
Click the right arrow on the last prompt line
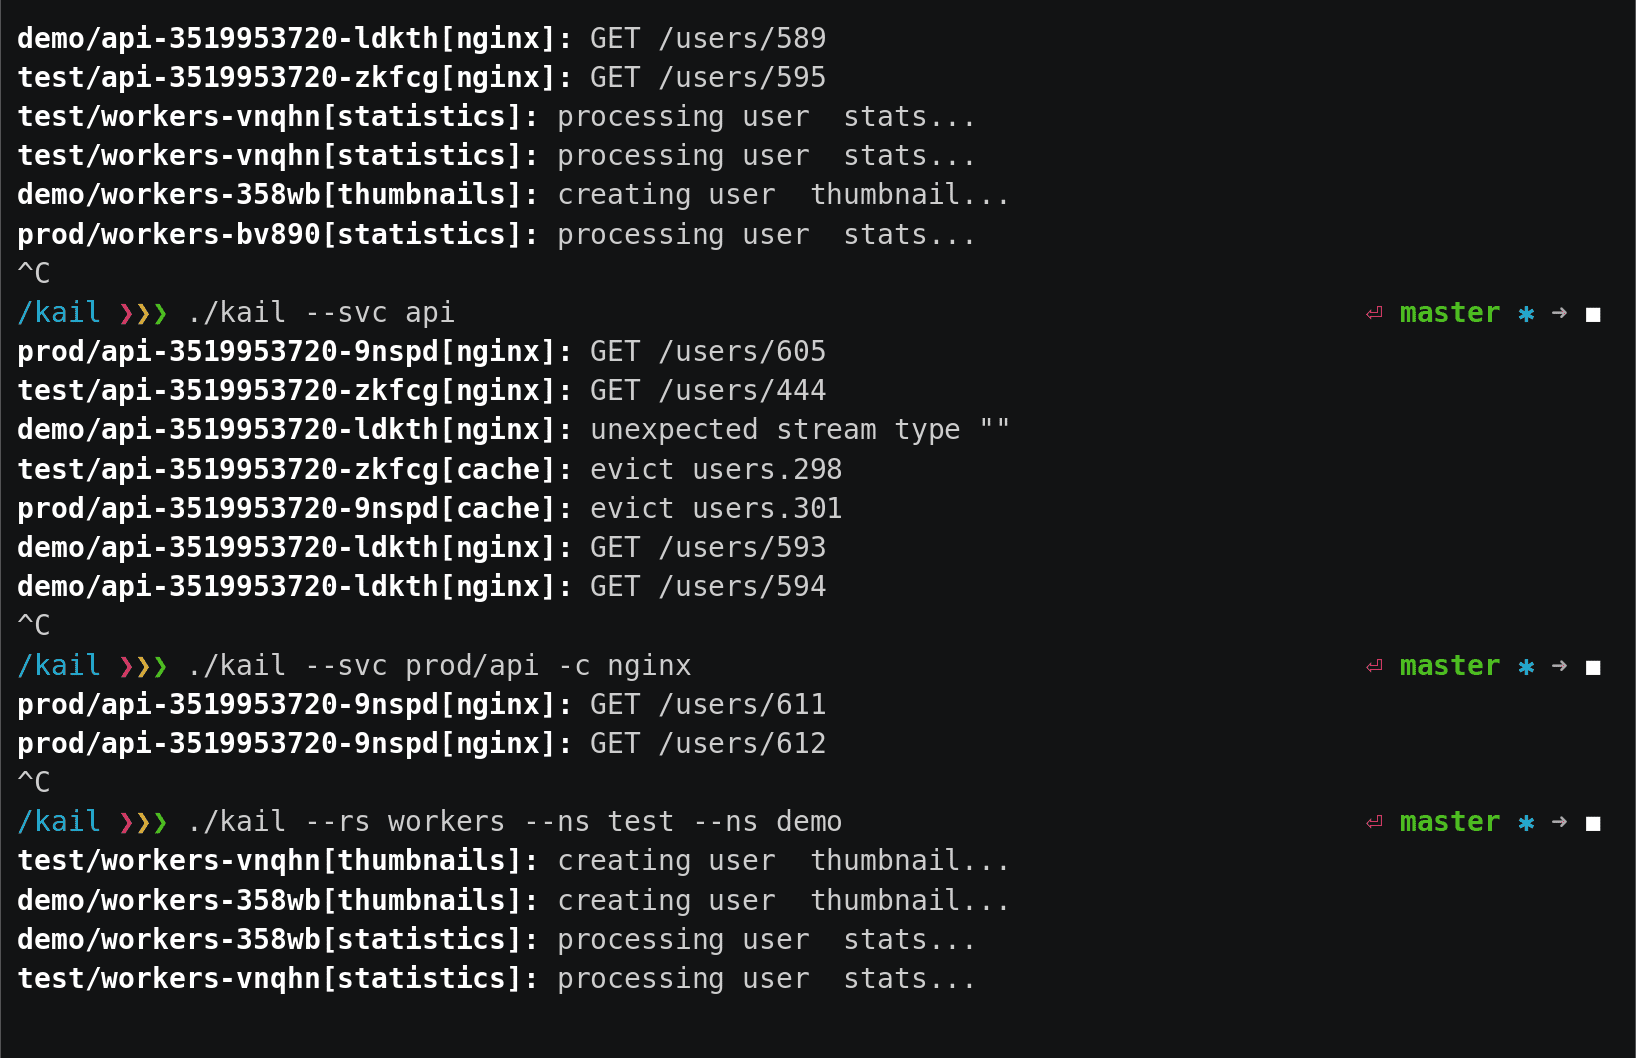point(1559,822)
